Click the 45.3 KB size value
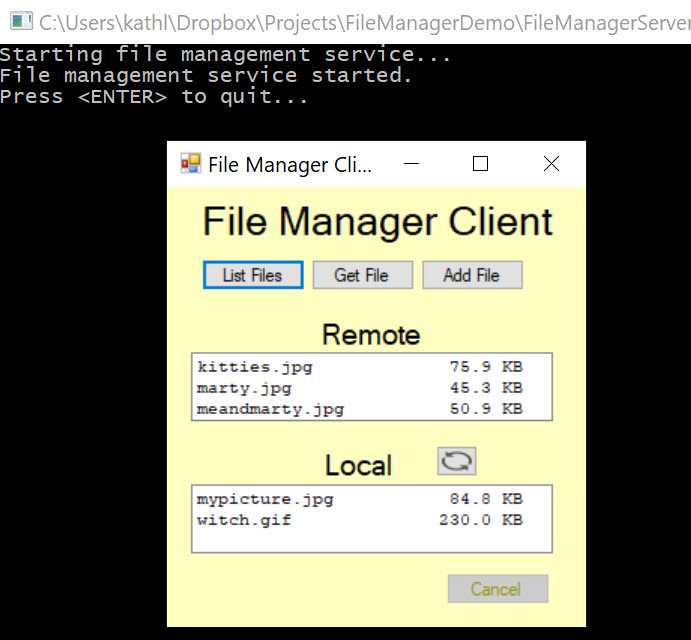 (x=486, y=388)
